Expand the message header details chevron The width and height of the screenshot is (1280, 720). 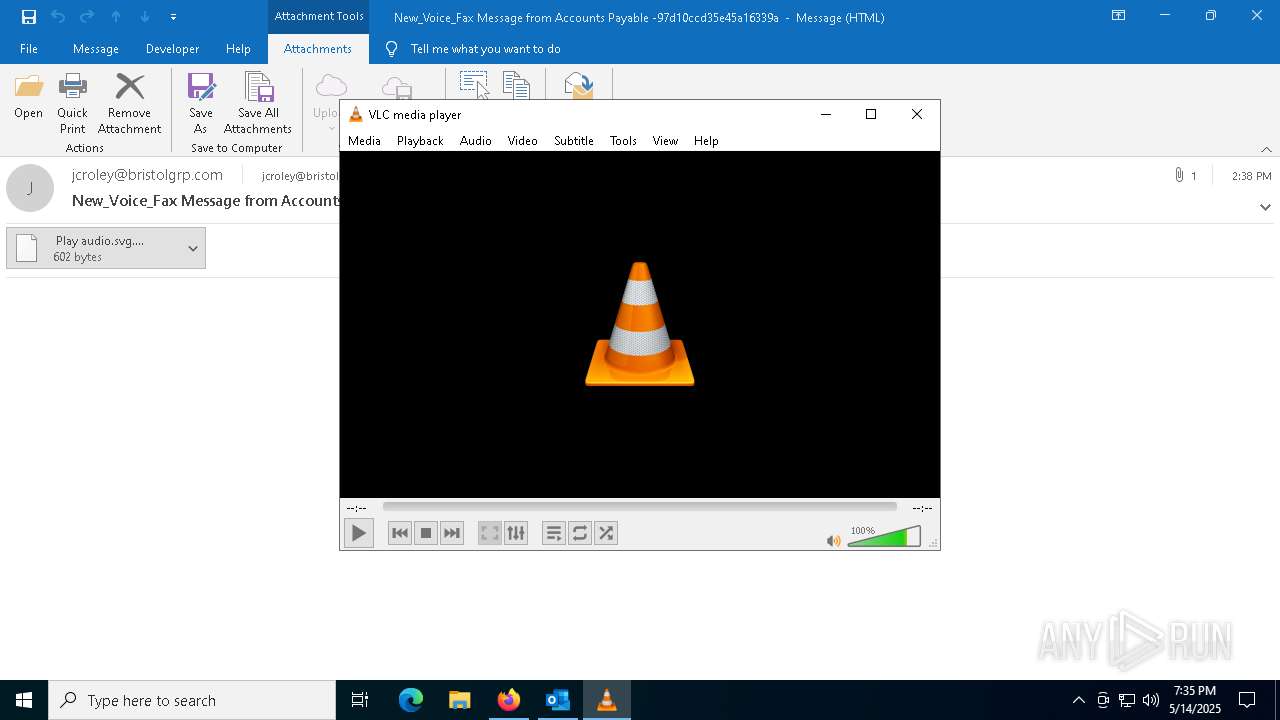[1265, 207]
